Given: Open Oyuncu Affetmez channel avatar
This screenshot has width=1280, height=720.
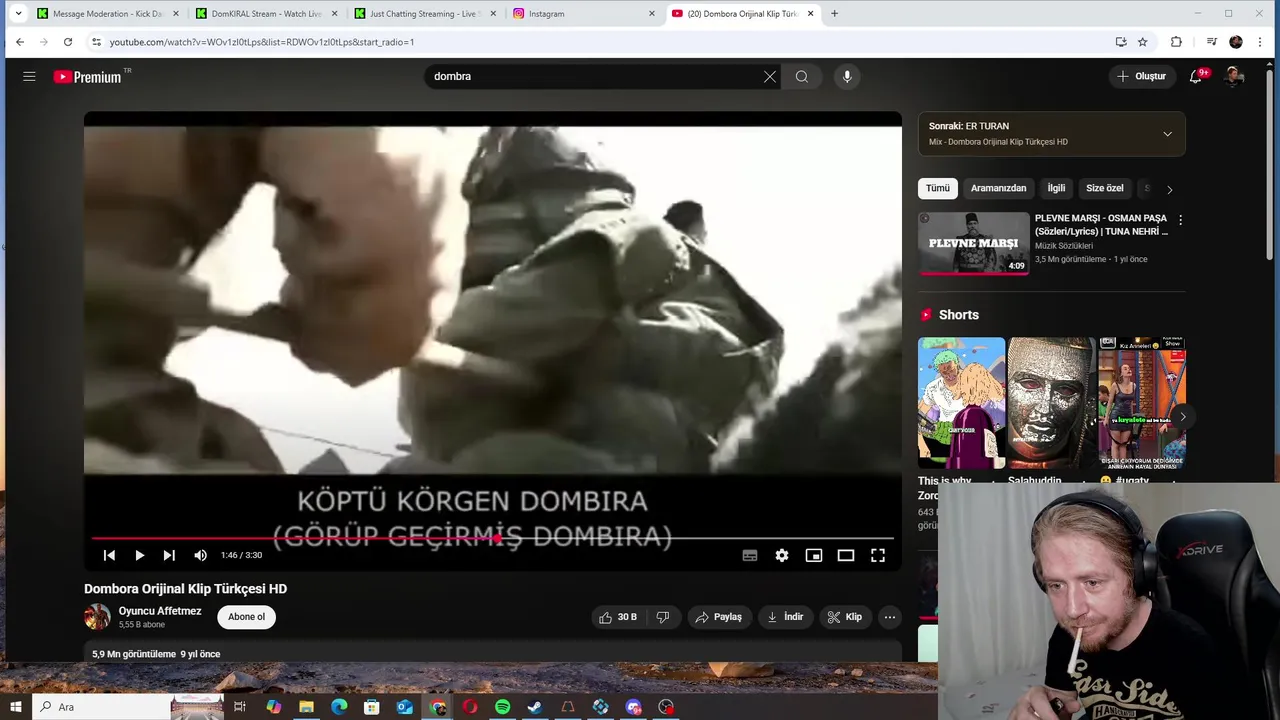Looking at the screenshot, I should click(x=97, y=617).
